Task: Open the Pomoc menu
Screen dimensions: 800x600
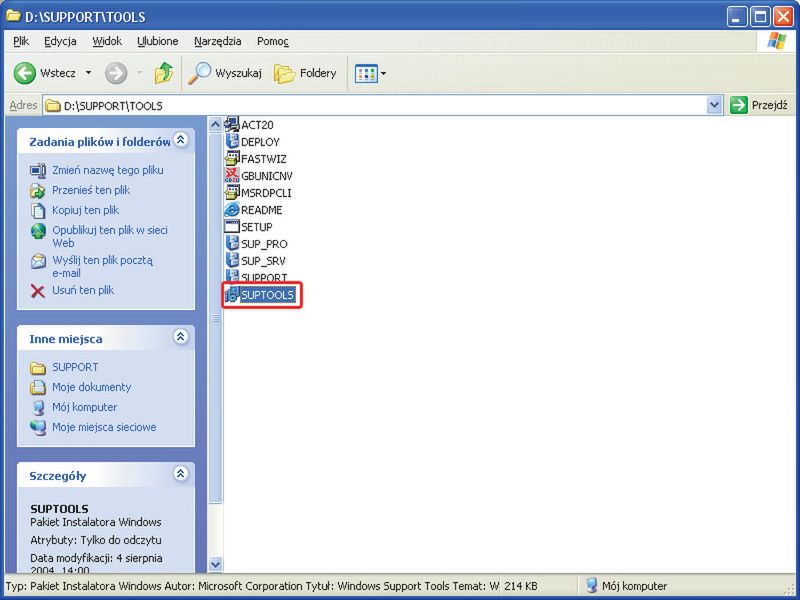Action: click(x=273, y=41)
